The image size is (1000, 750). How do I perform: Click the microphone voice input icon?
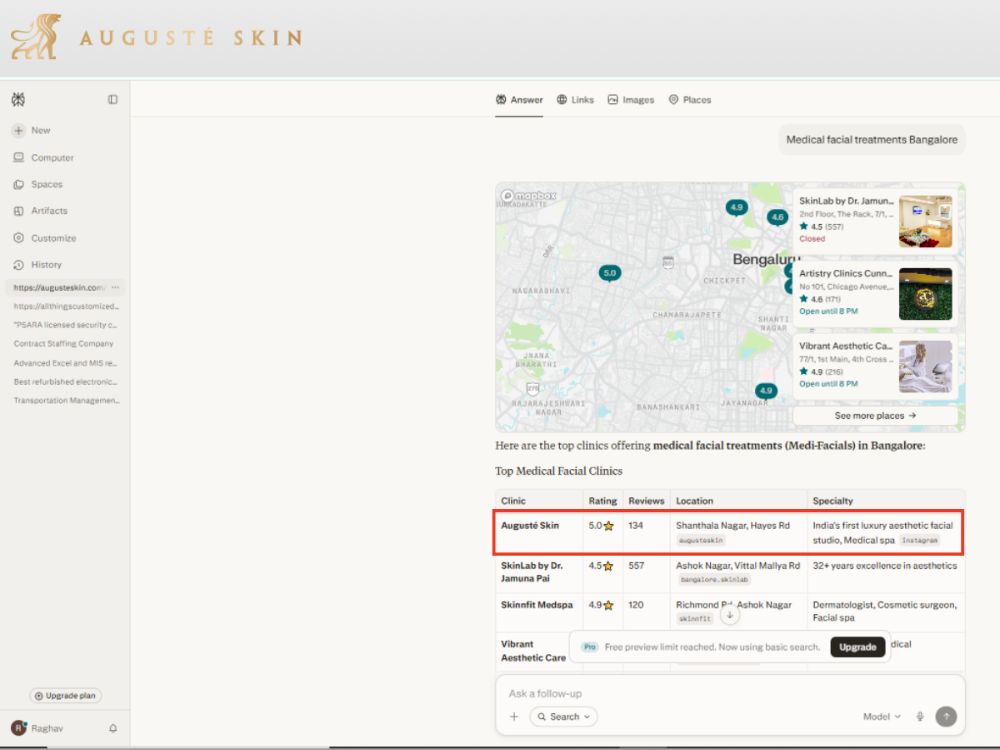click(x=920, y=716)
